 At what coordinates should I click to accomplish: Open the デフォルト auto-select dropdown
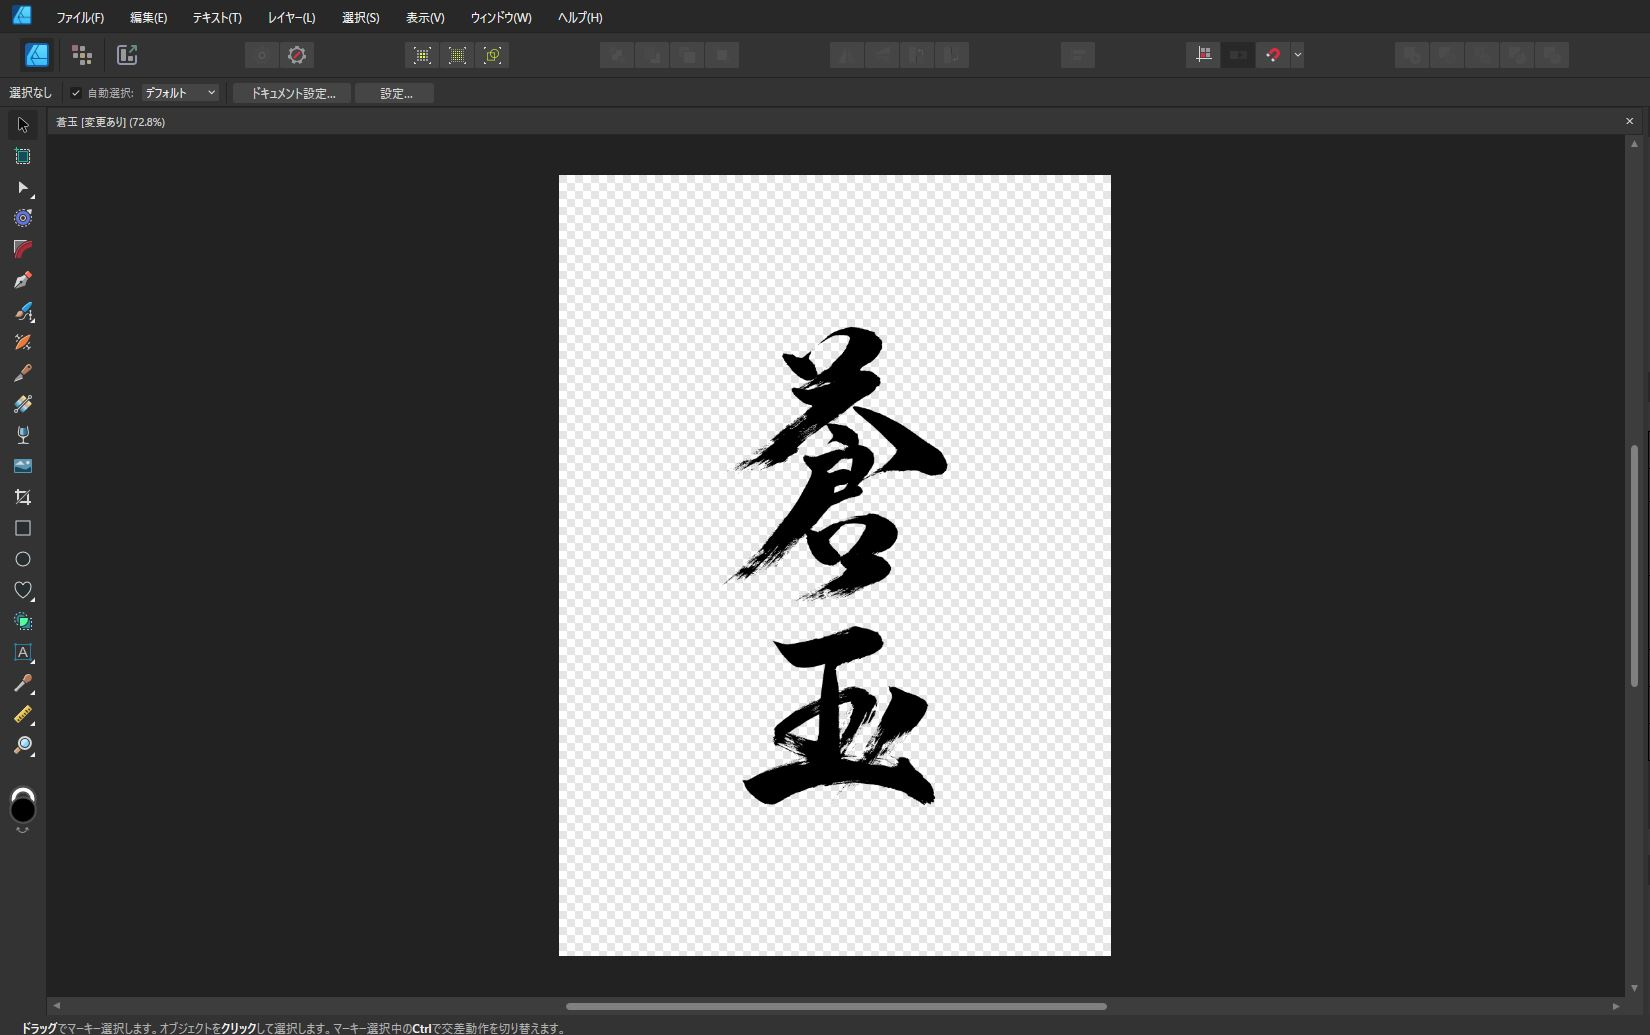[x=180, y=93]
